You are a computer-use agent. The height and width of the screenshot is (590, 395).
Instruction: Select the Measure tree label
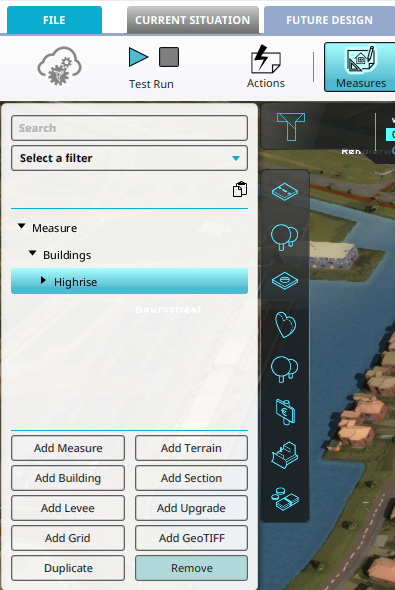(x=55, y=228)
